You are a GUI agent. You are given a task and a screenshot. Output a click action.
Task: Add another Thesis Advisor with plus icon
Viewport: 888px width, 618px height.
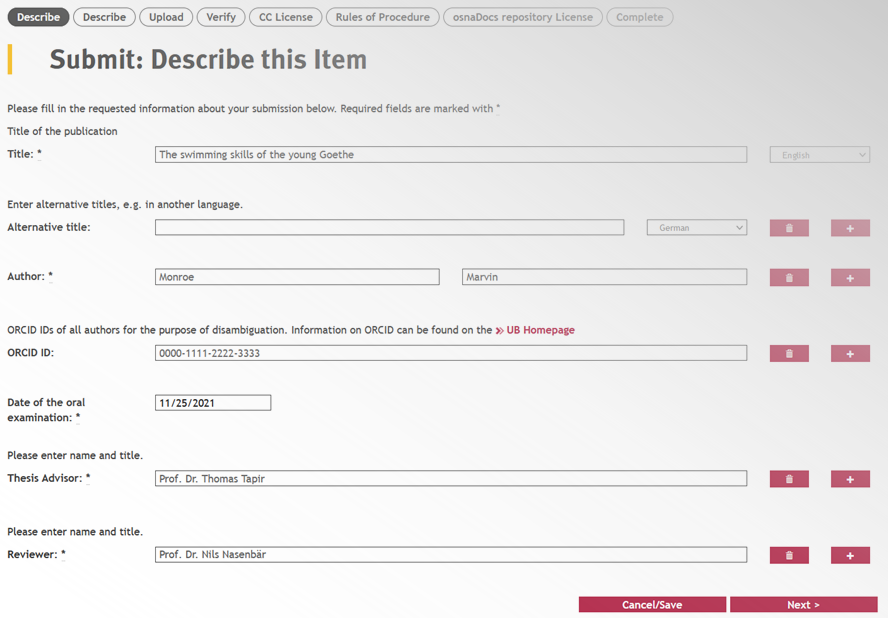pos(850,479)
